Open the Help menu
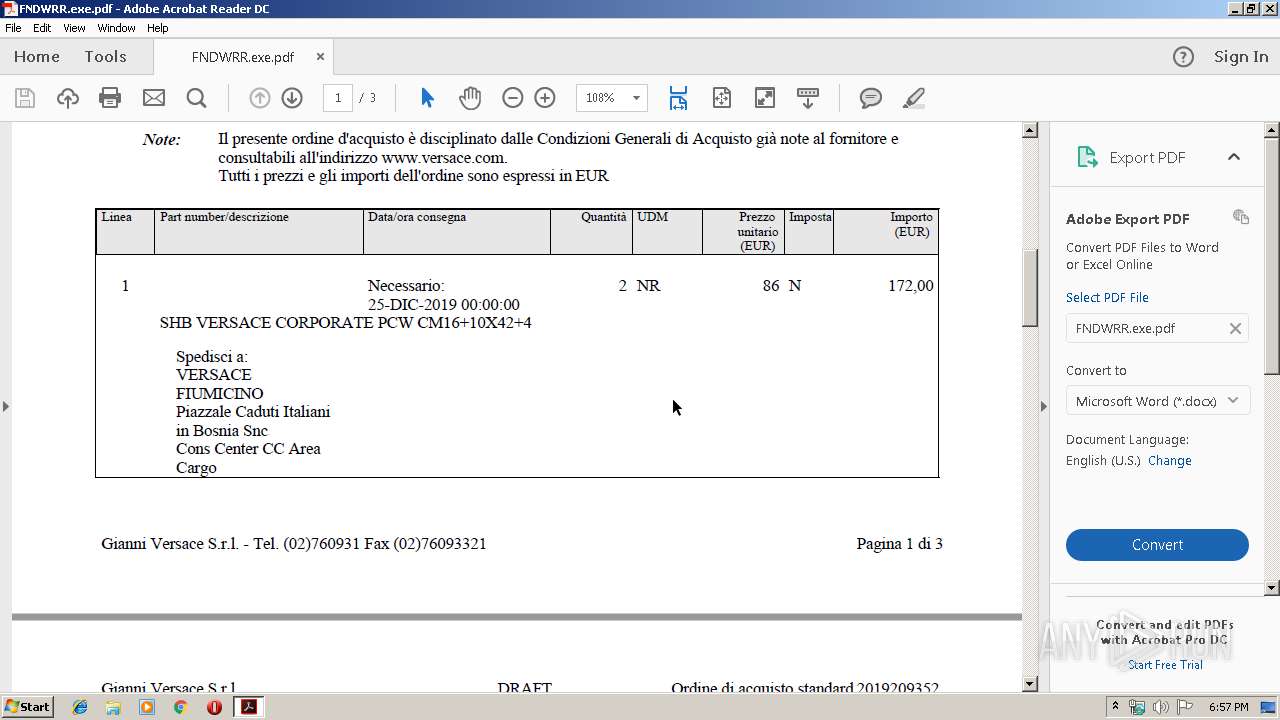The height and width of the screenshot is (720, 1280). (158, 28)
